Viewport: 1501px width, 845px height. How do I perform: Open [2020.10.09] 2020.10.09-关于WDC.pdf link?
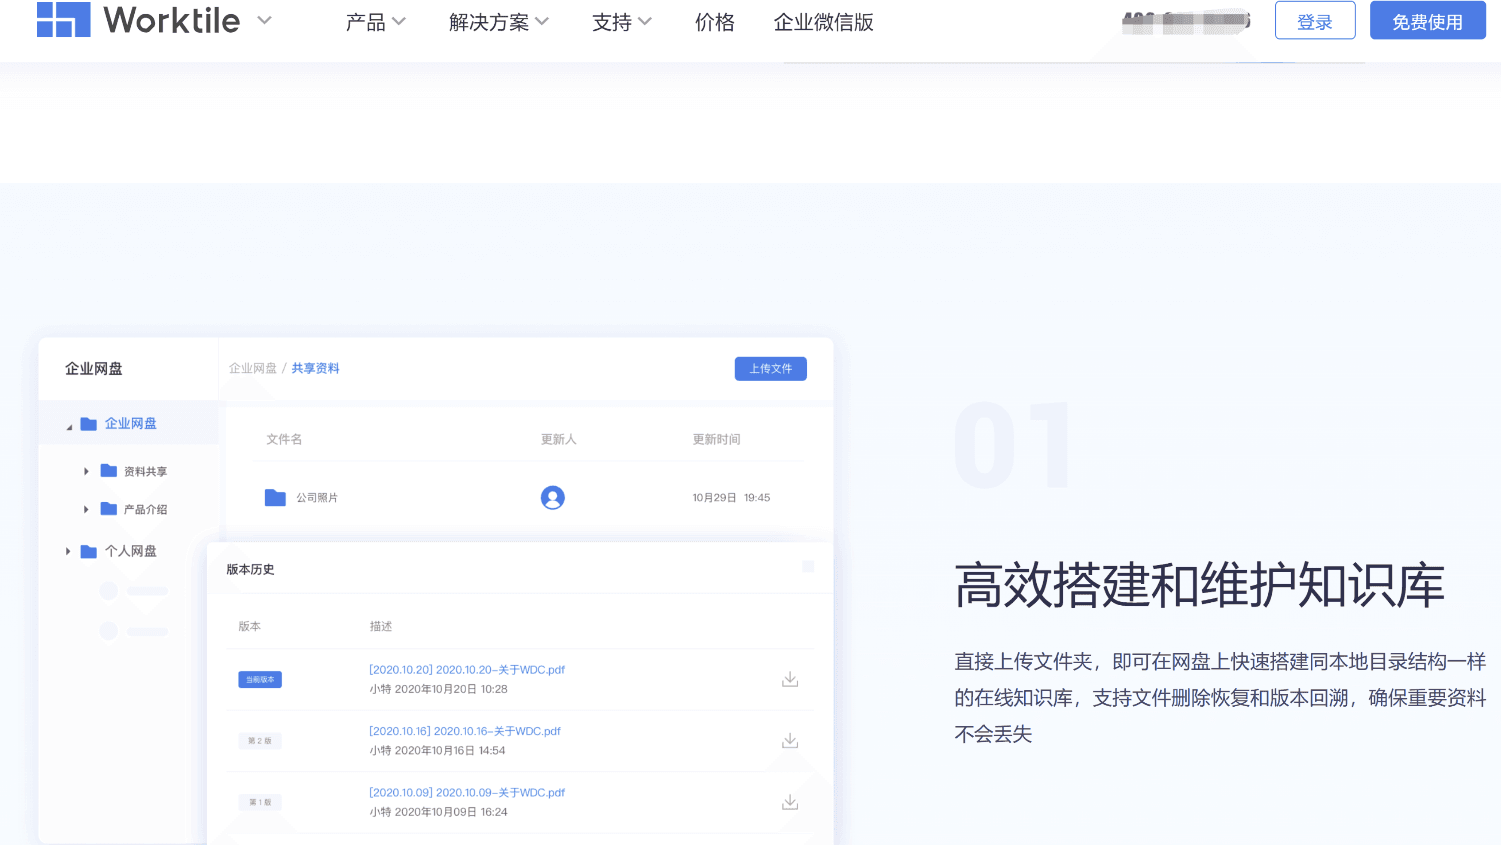point(467,792)
